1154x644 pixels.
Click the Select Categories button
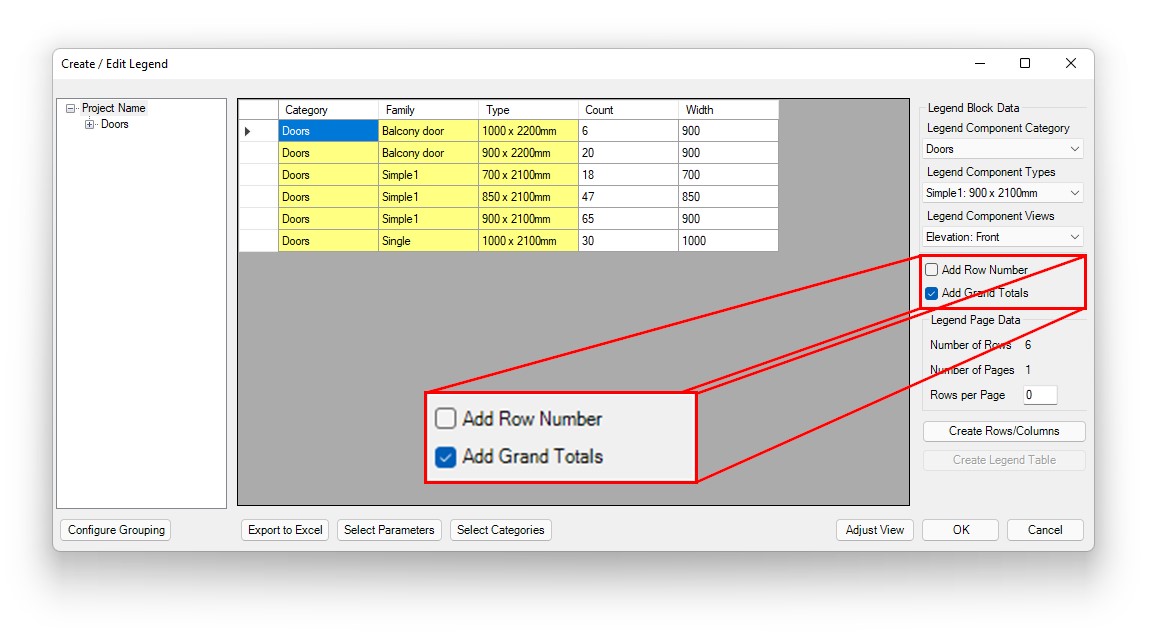pos(501,530)
